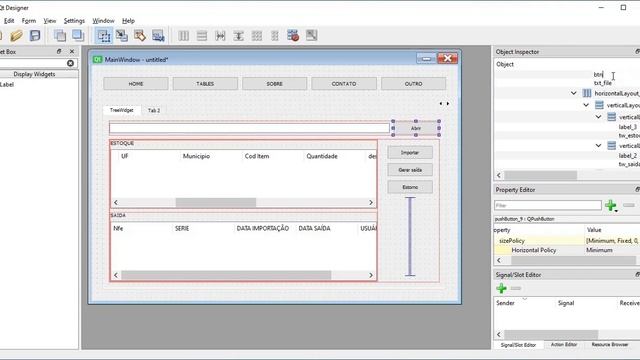This screenshot has width=640, height=360.
Task: Click the Open file folder icon
Action: click(x=16, y=36)
